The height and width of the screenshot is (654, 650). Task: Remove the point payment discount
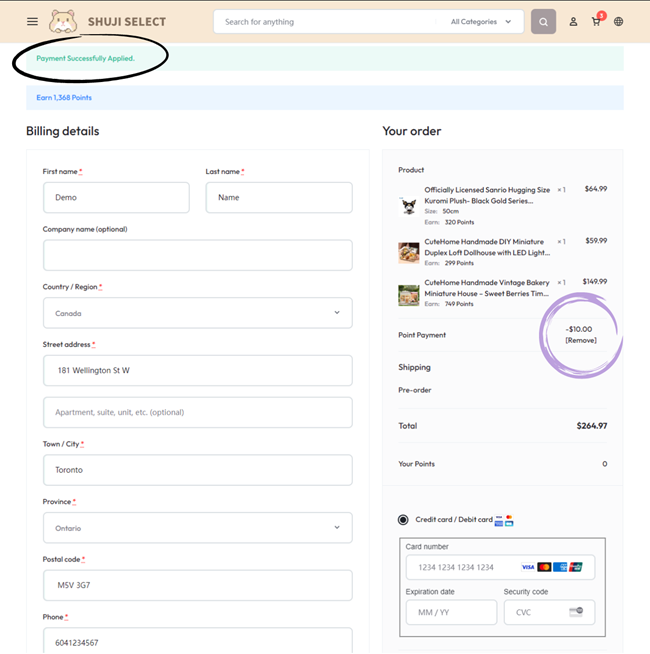coord(581,340)
